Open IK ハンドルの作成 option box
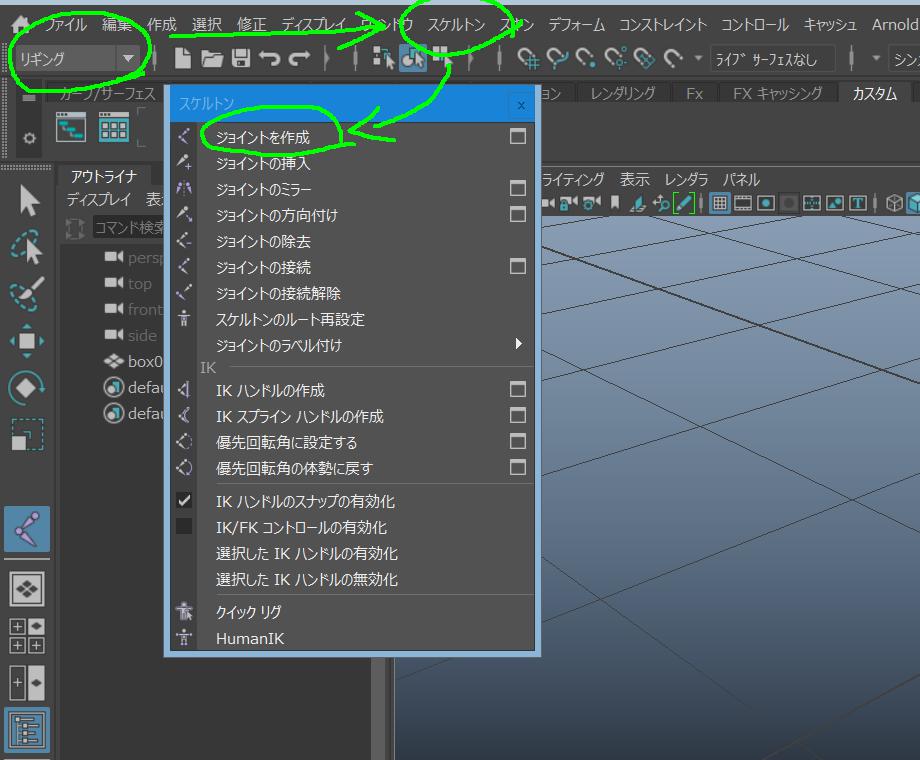This screenshot has width=920, height=760. tap(518, 389)
